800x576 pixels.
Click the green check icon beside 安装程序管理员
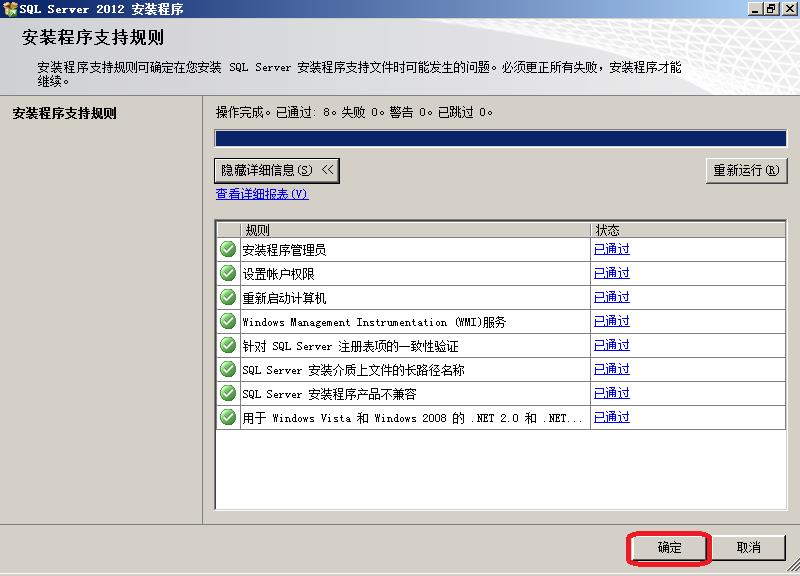coord(228,249)
